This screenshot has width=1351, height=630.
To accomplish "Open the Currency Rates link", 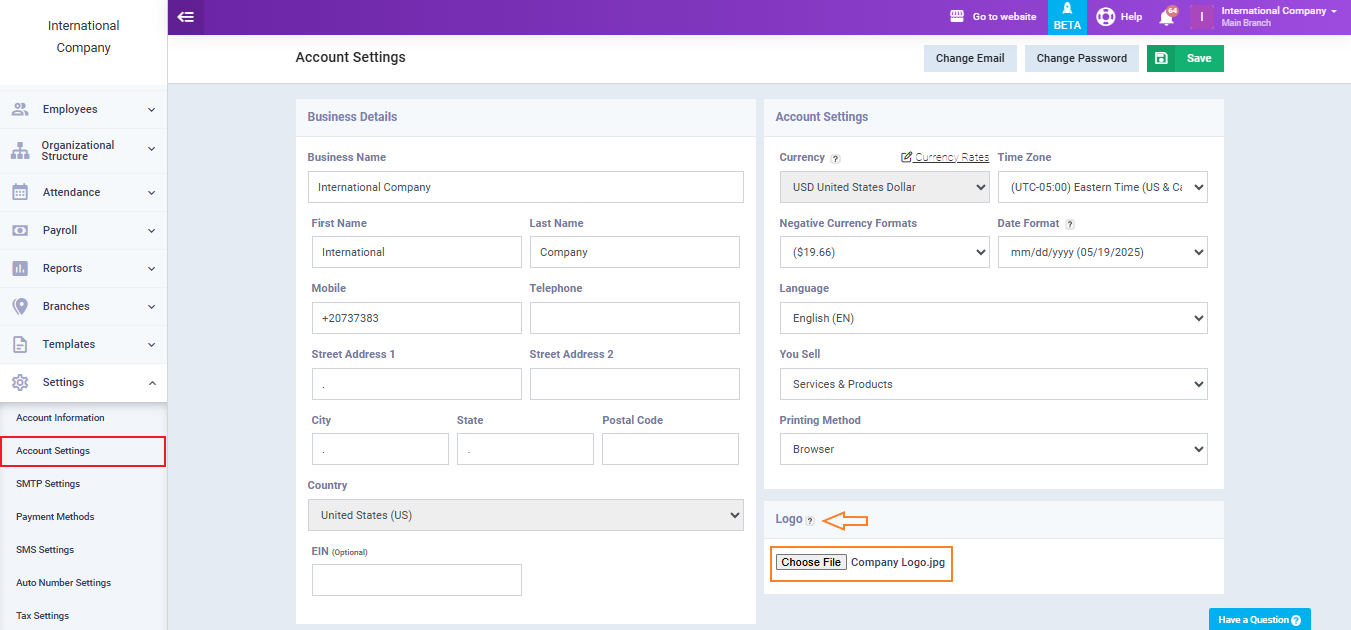I will (x=945, y=157).
